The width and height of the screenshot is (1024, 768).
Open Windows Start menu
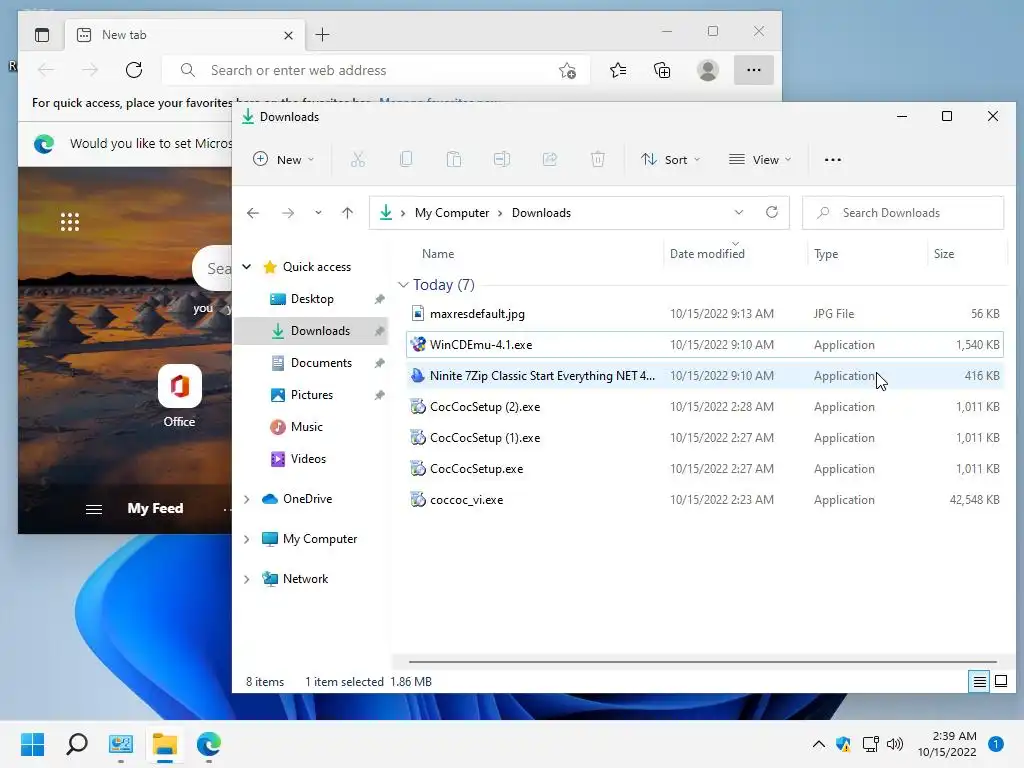click(33, 744)
